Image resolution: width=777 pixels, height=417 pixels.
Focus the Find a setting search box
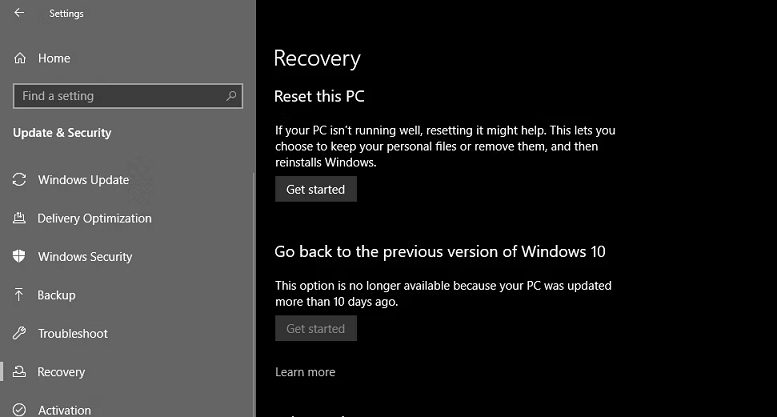(x=118, y=96)
